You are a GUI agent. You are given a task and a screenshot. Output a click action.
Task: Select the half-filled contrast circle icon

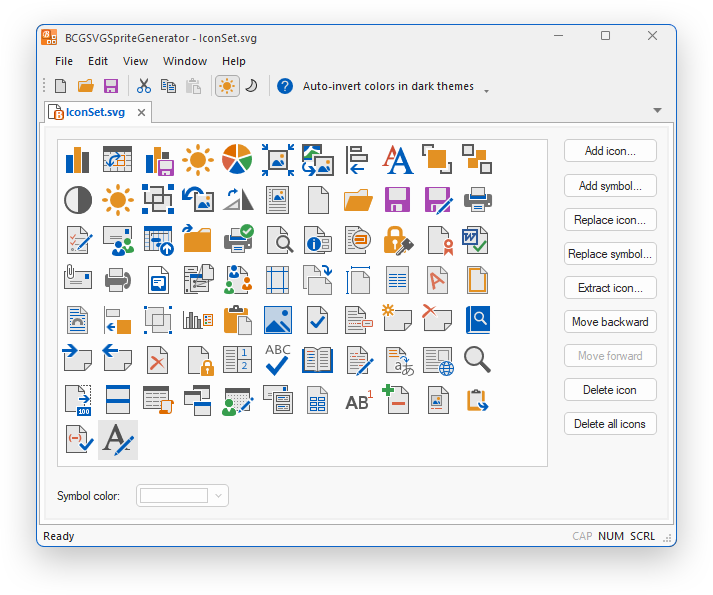(78, 200)
